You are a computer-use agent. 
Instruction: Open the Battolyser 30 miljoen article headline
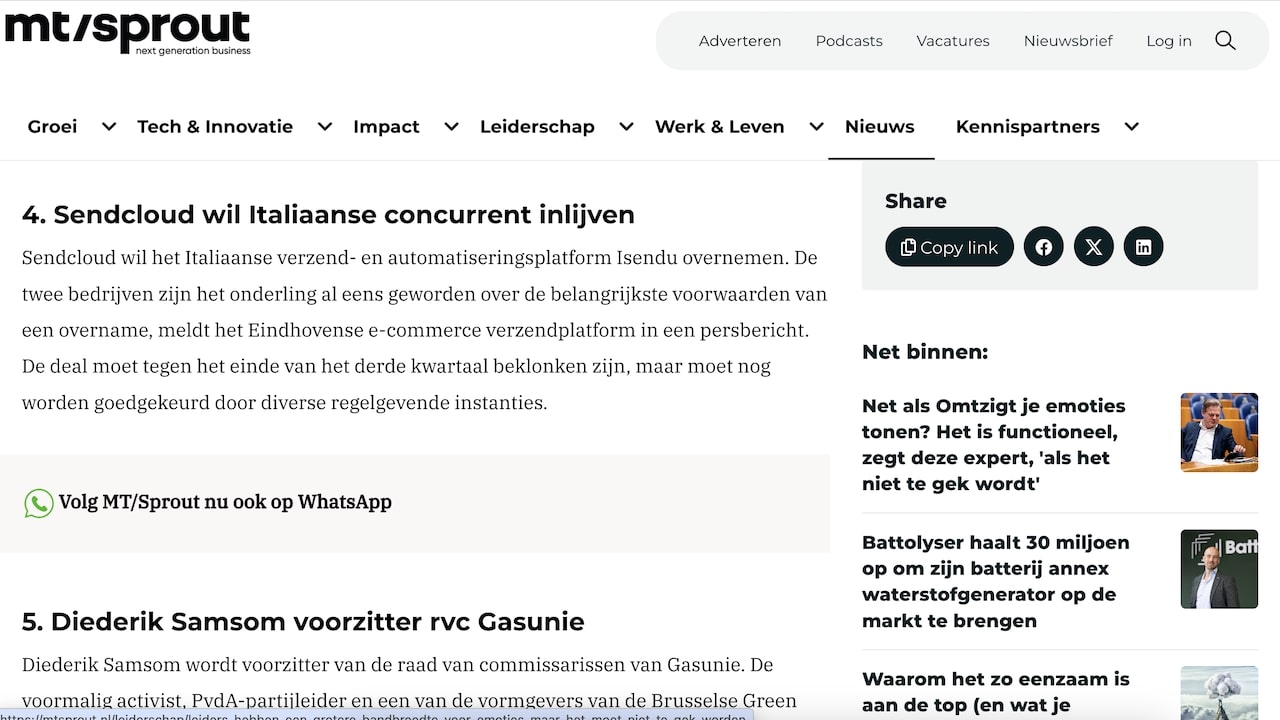pyautogui.click(x=996, y=582)
